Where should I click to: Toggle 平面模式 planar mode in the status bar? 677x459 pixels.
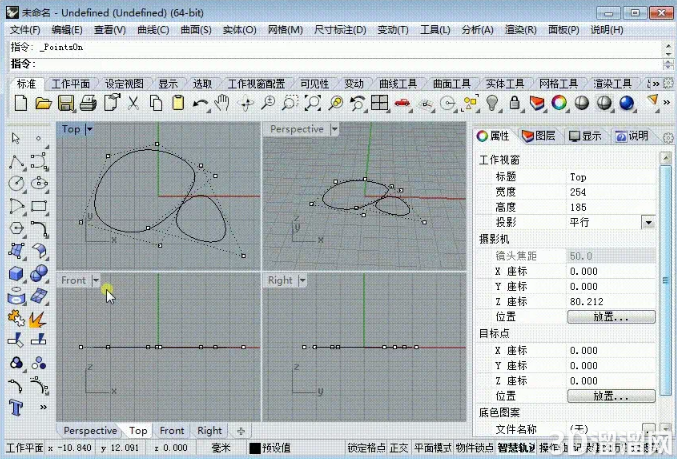point(432,448)
